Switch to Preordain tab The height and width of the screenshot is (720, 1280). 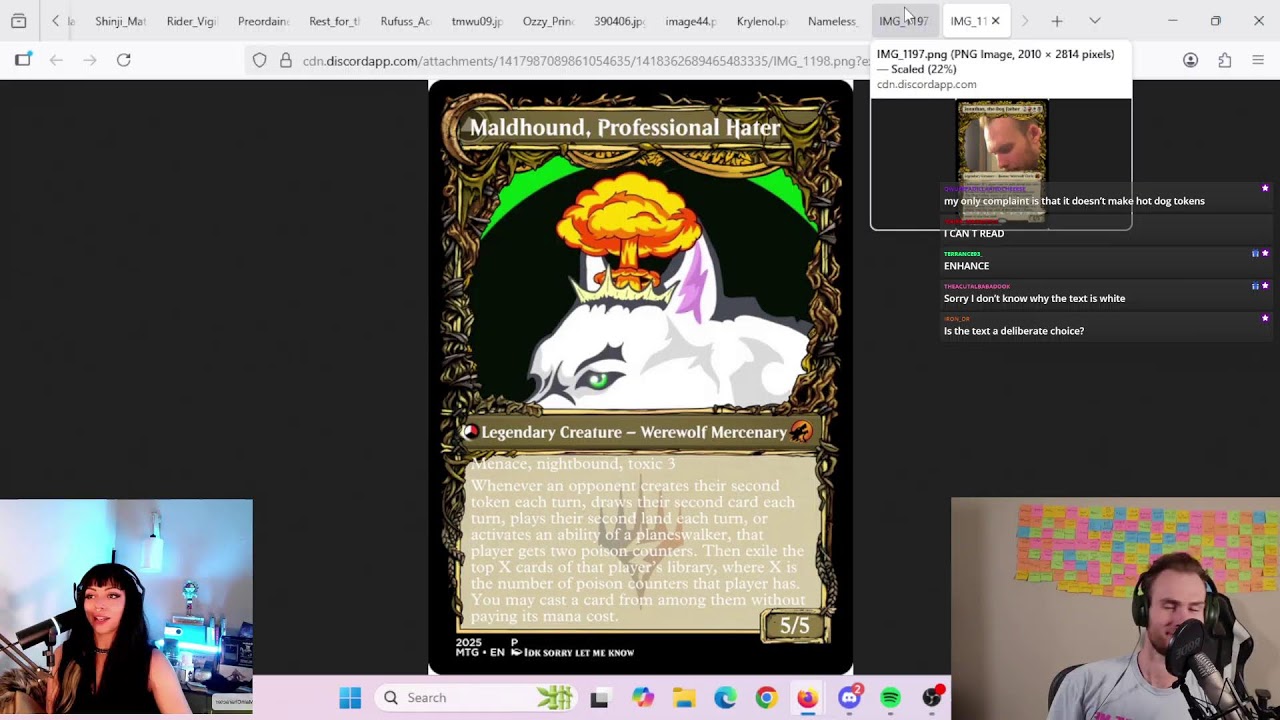click(x=263, y=21)
